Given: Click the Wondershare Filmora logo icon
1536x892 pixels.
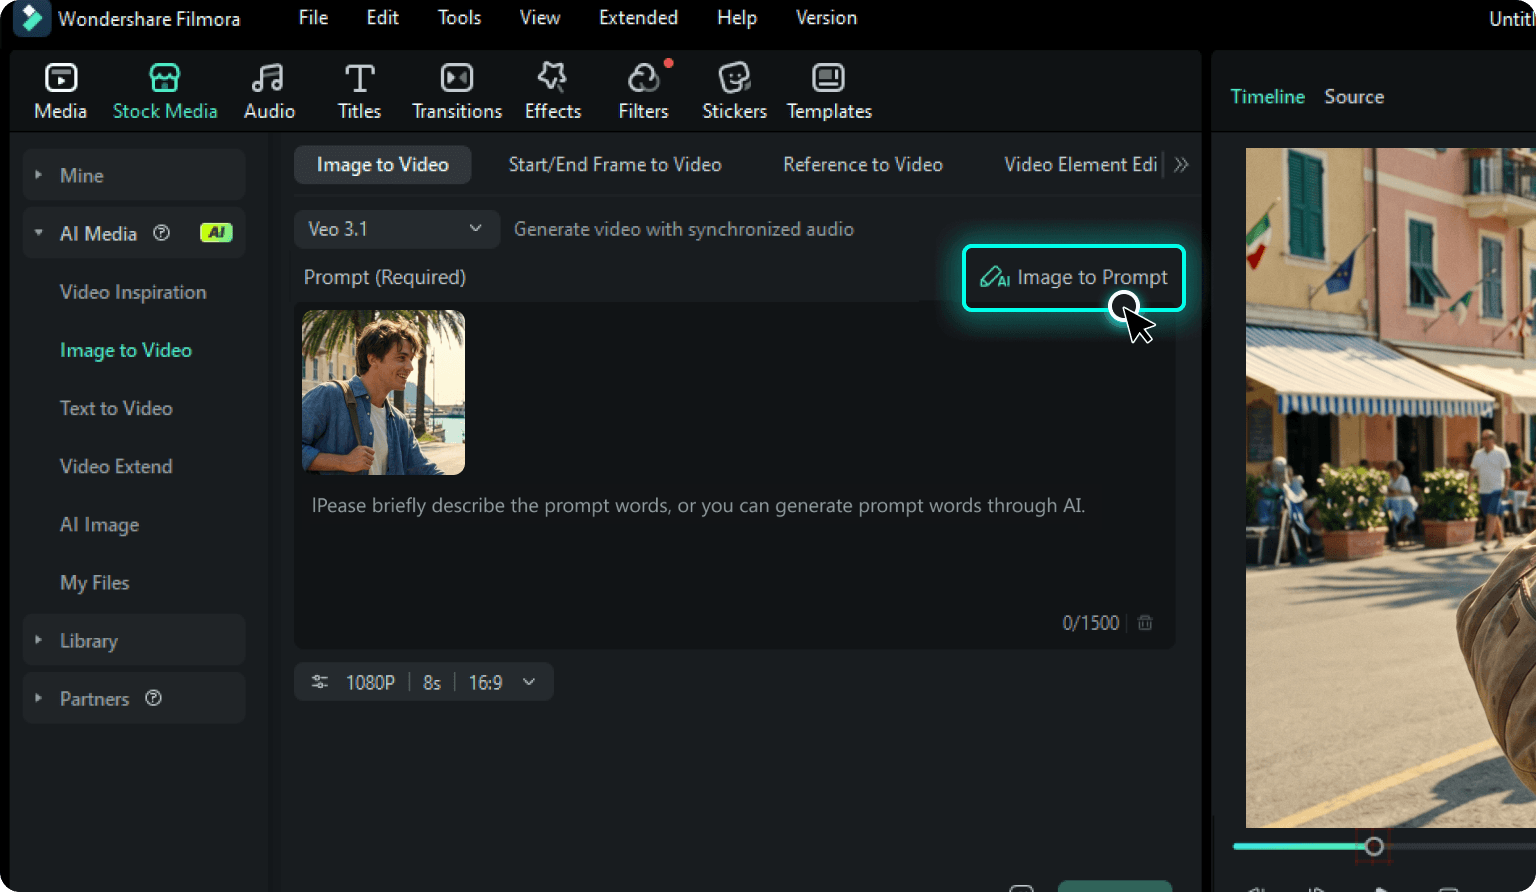Looking at the screenshot, I should (x=31, y=18).
